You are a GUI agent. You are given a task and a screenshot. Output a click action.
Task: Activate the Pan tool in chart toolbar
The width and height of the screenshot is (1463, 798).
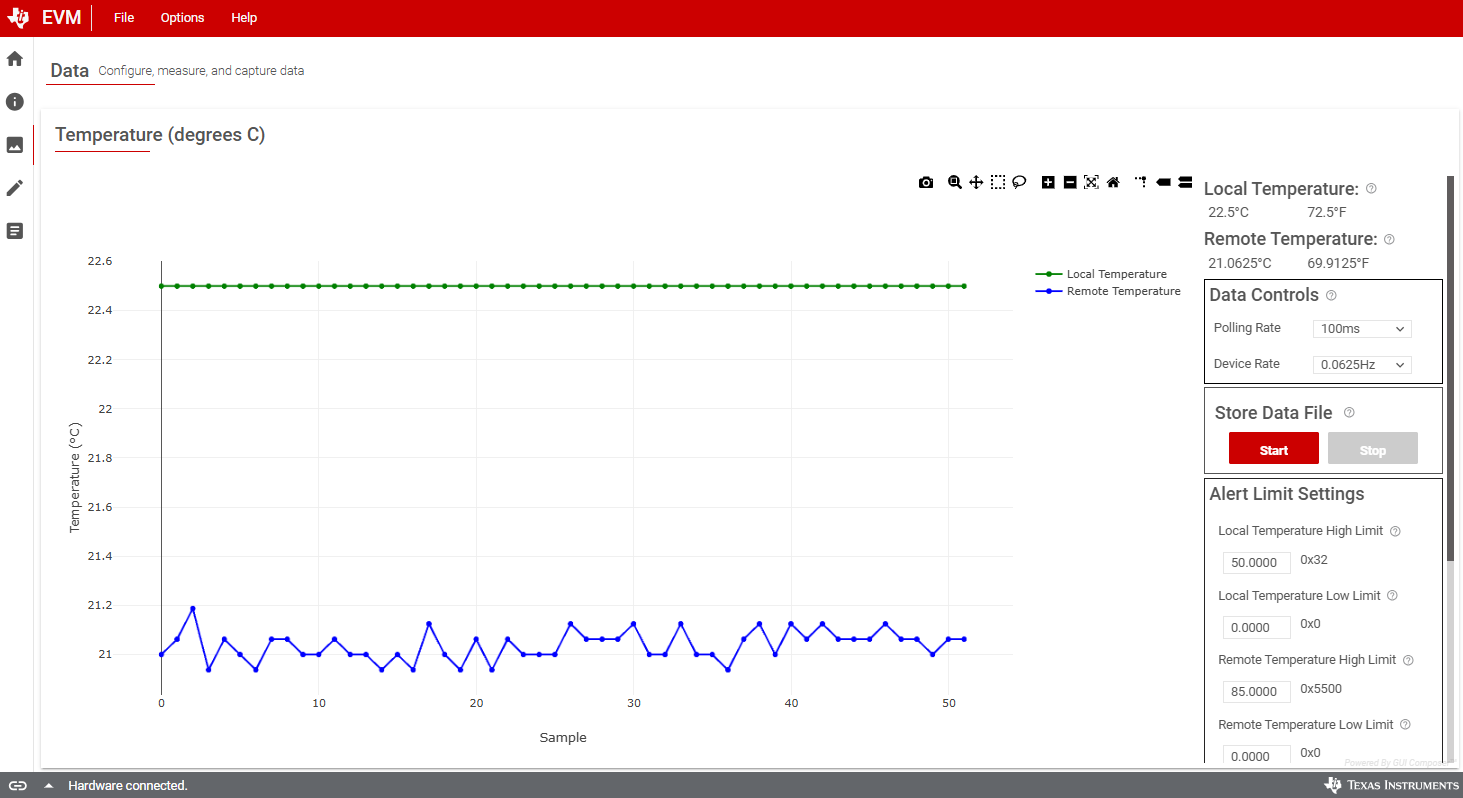(x=976, y=182)
